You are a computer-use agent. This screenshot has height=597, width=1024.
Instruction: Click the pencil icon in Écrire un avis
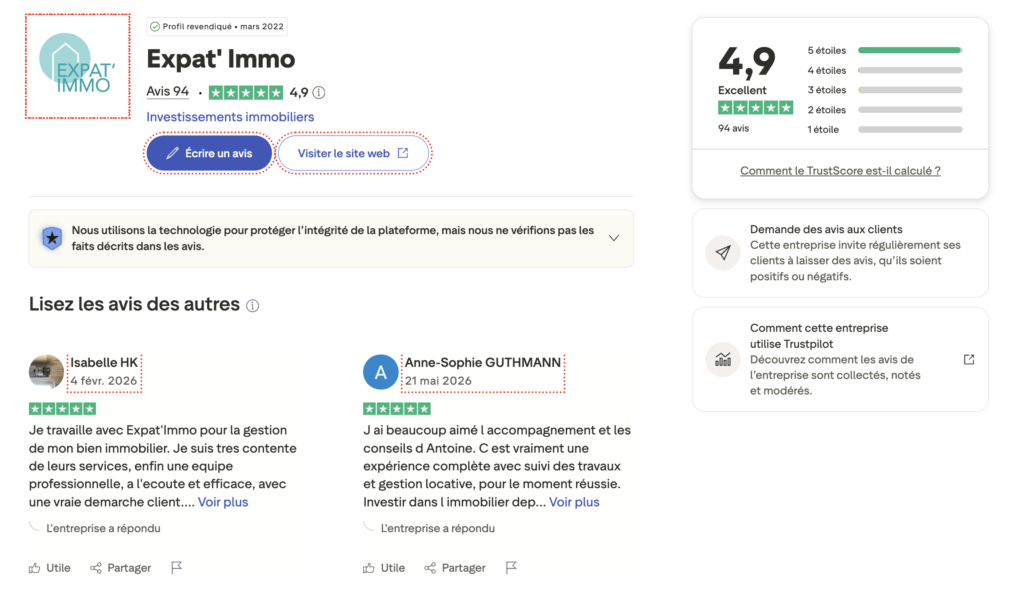click(172, 153)
